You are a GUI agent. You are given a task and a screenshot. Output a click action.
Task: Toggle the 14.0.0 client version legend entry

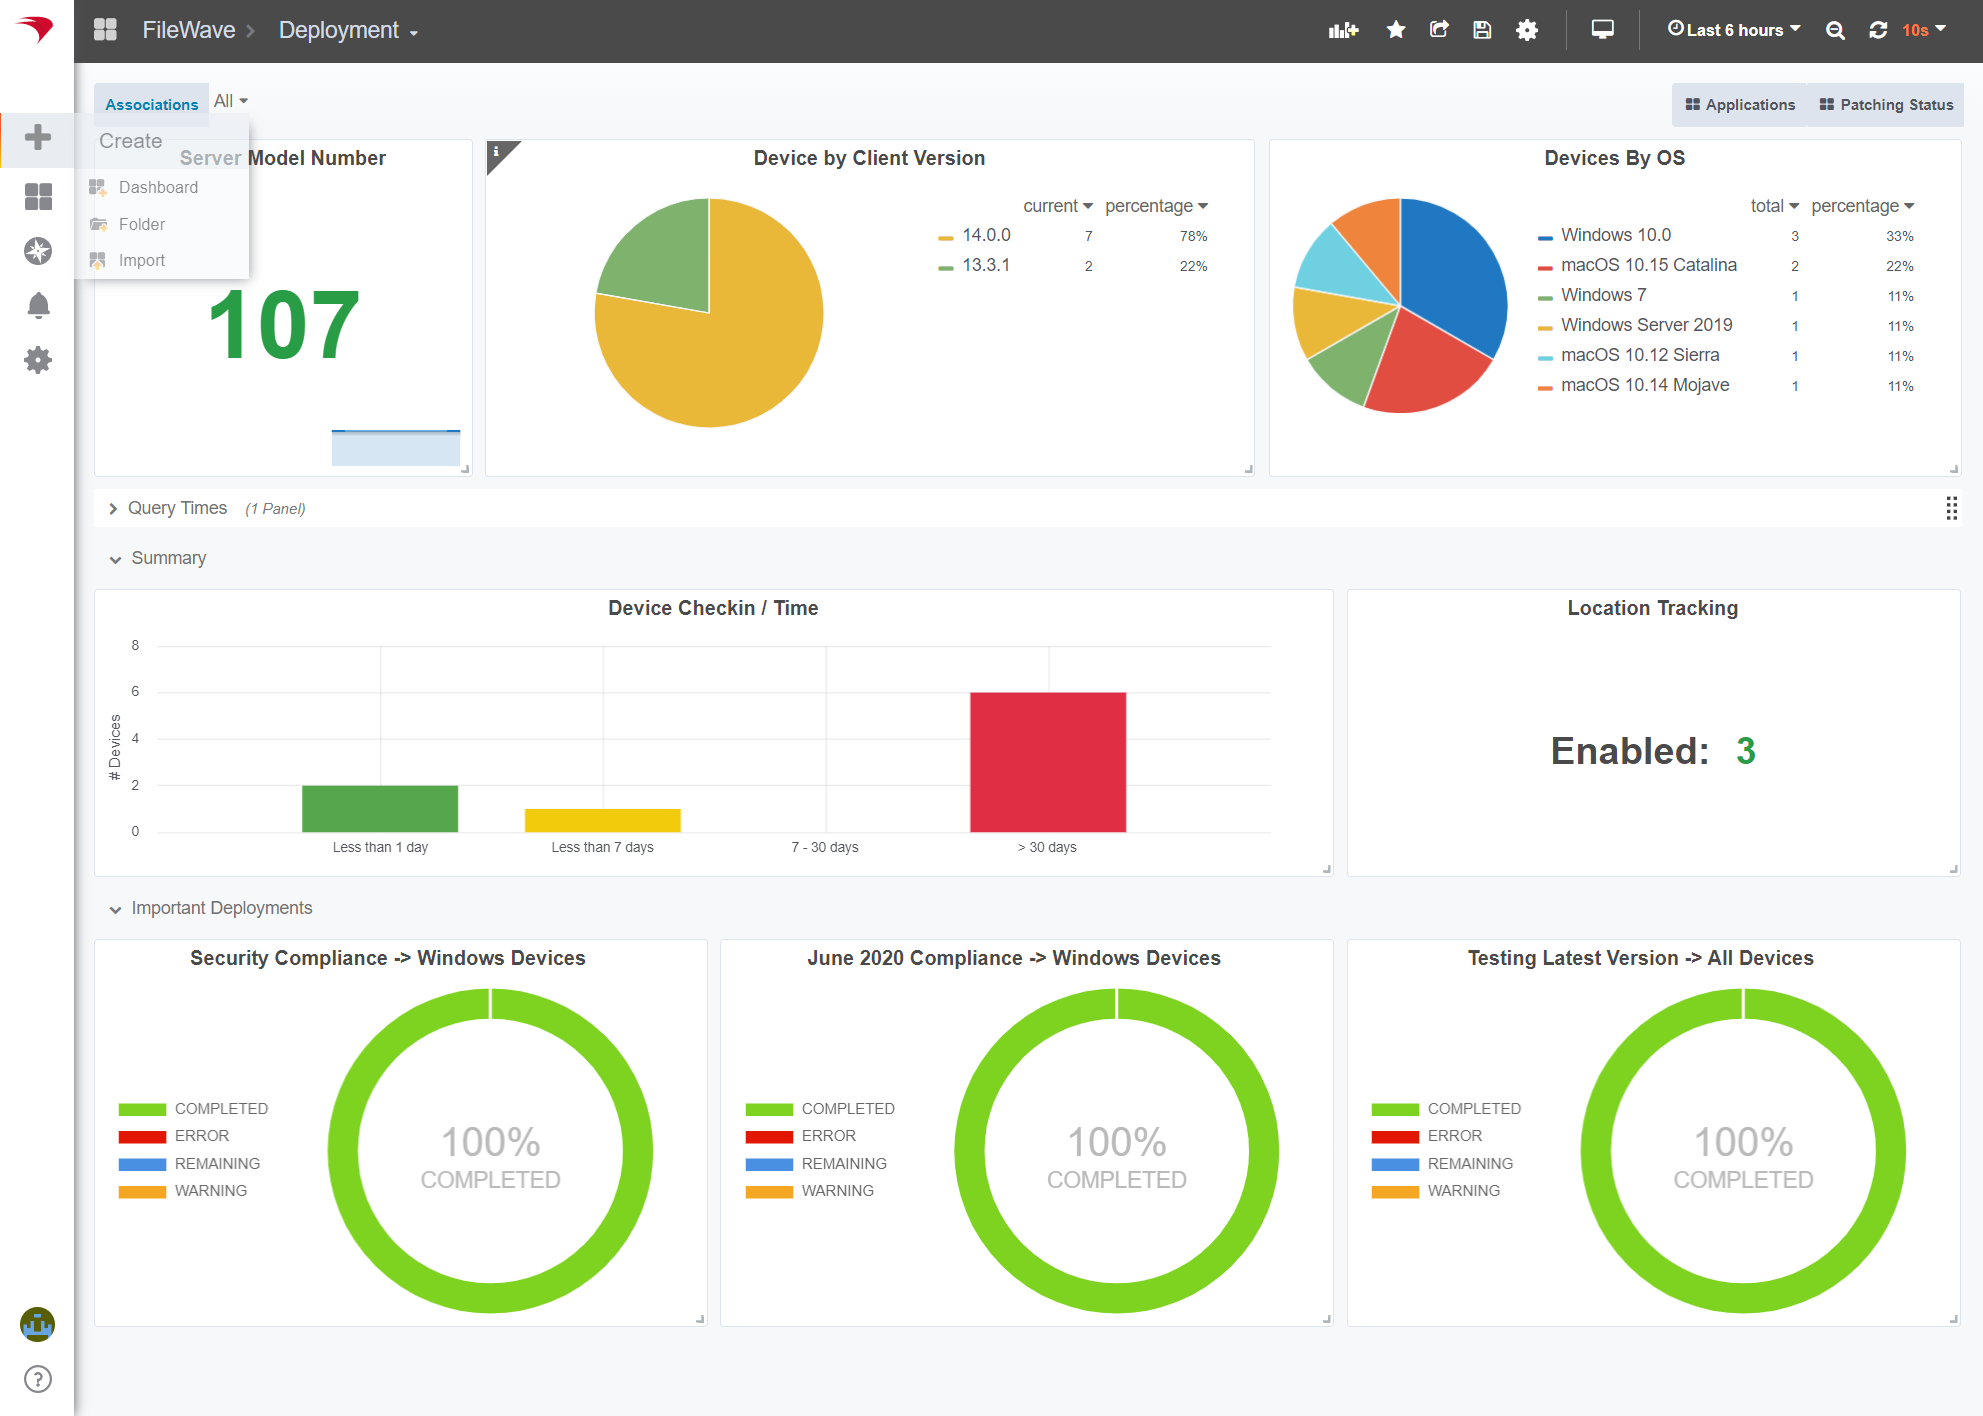pyautogui.click(x=986, y=235)
